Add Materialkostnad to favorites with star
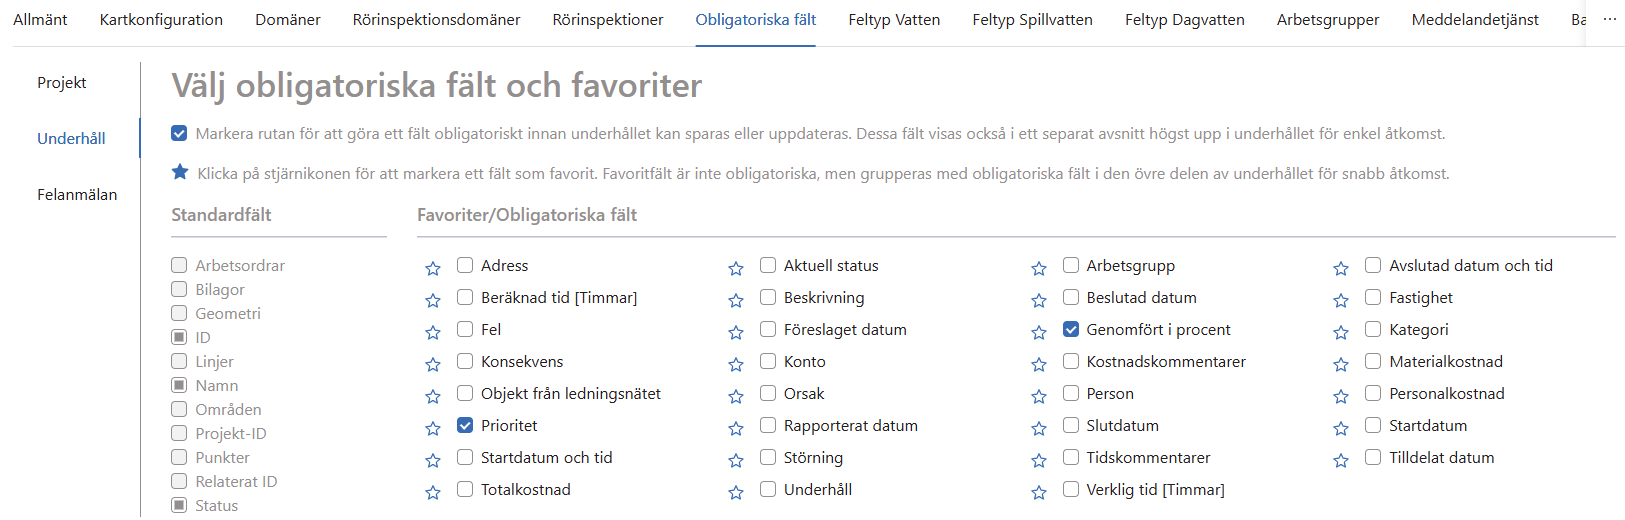The height and width of the screenshot is (520, 1625). 1341,364
